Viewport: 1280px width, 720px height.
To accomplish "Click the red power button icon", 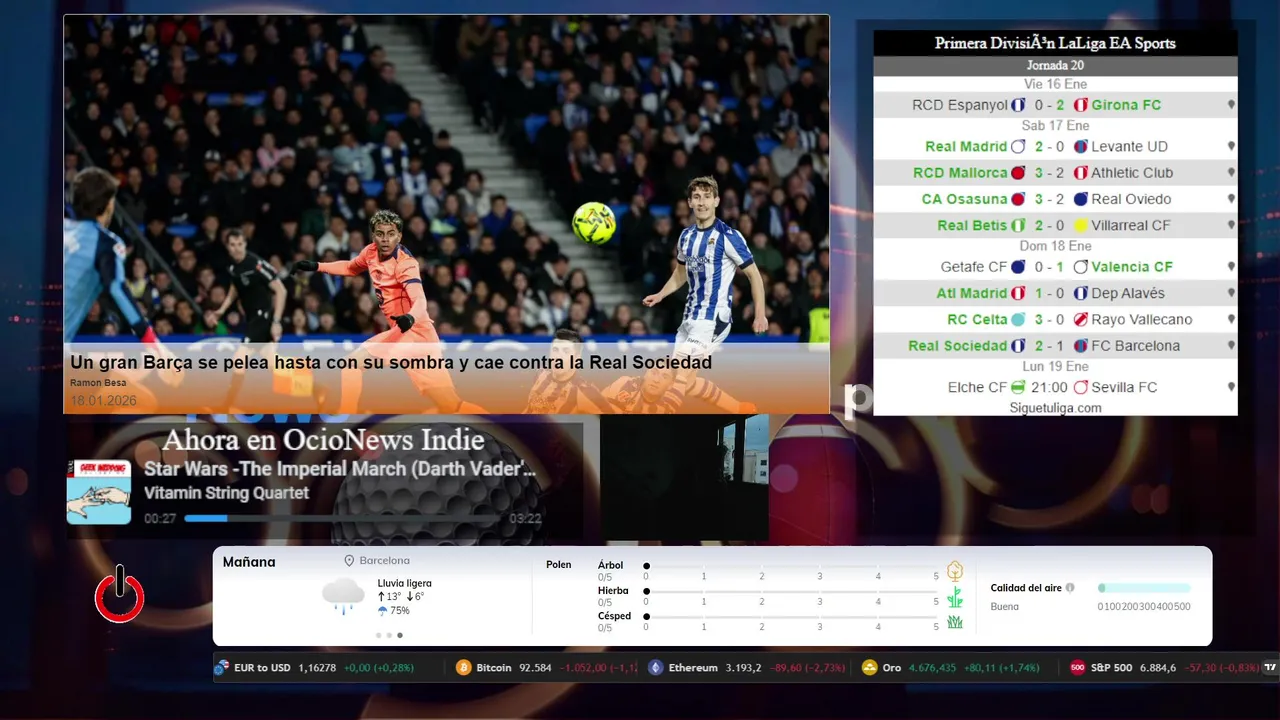I will coord(119,595).
